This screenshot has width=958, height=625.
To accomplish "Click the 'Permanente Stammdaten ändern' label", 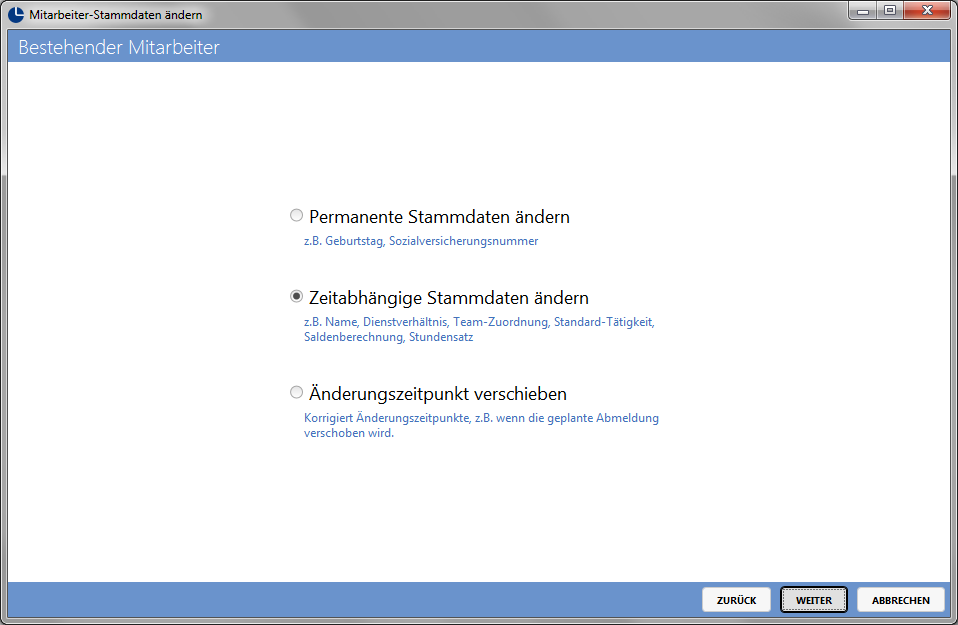I will pyautogui.click(x=439, y=217).
